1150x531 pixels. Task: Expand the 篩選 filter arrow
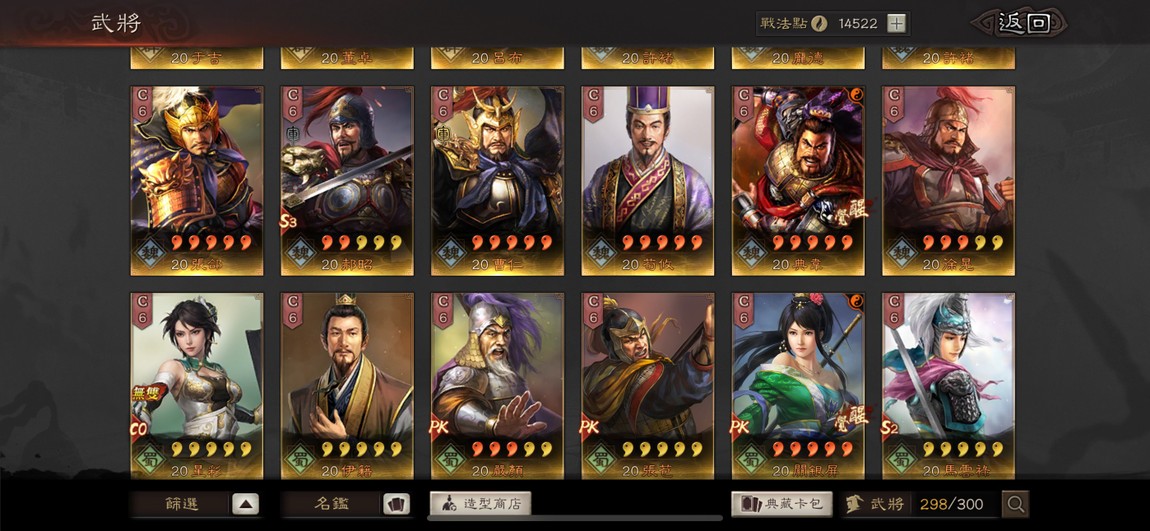[246, 504]
